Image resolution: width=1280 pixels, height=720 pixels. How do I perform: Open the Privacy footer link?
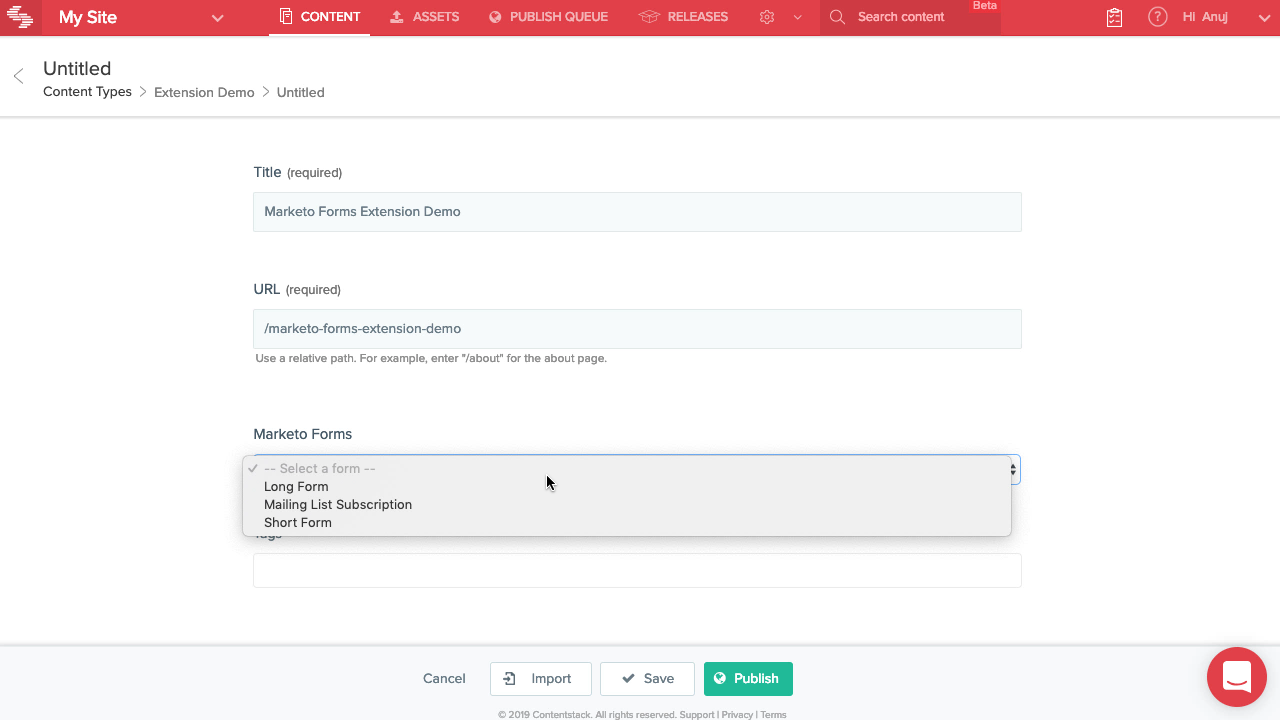[737, 715]
